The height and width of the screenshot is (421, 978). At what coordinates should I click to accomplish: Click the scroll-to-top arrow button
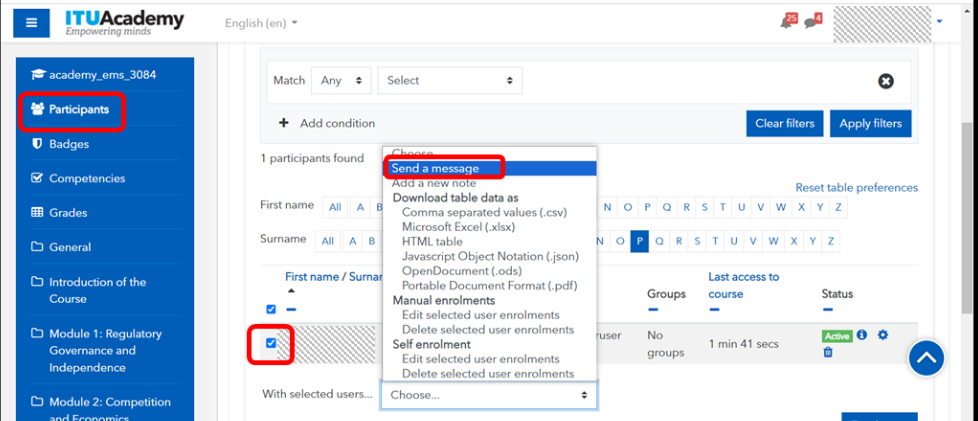[x=926, y=357]
